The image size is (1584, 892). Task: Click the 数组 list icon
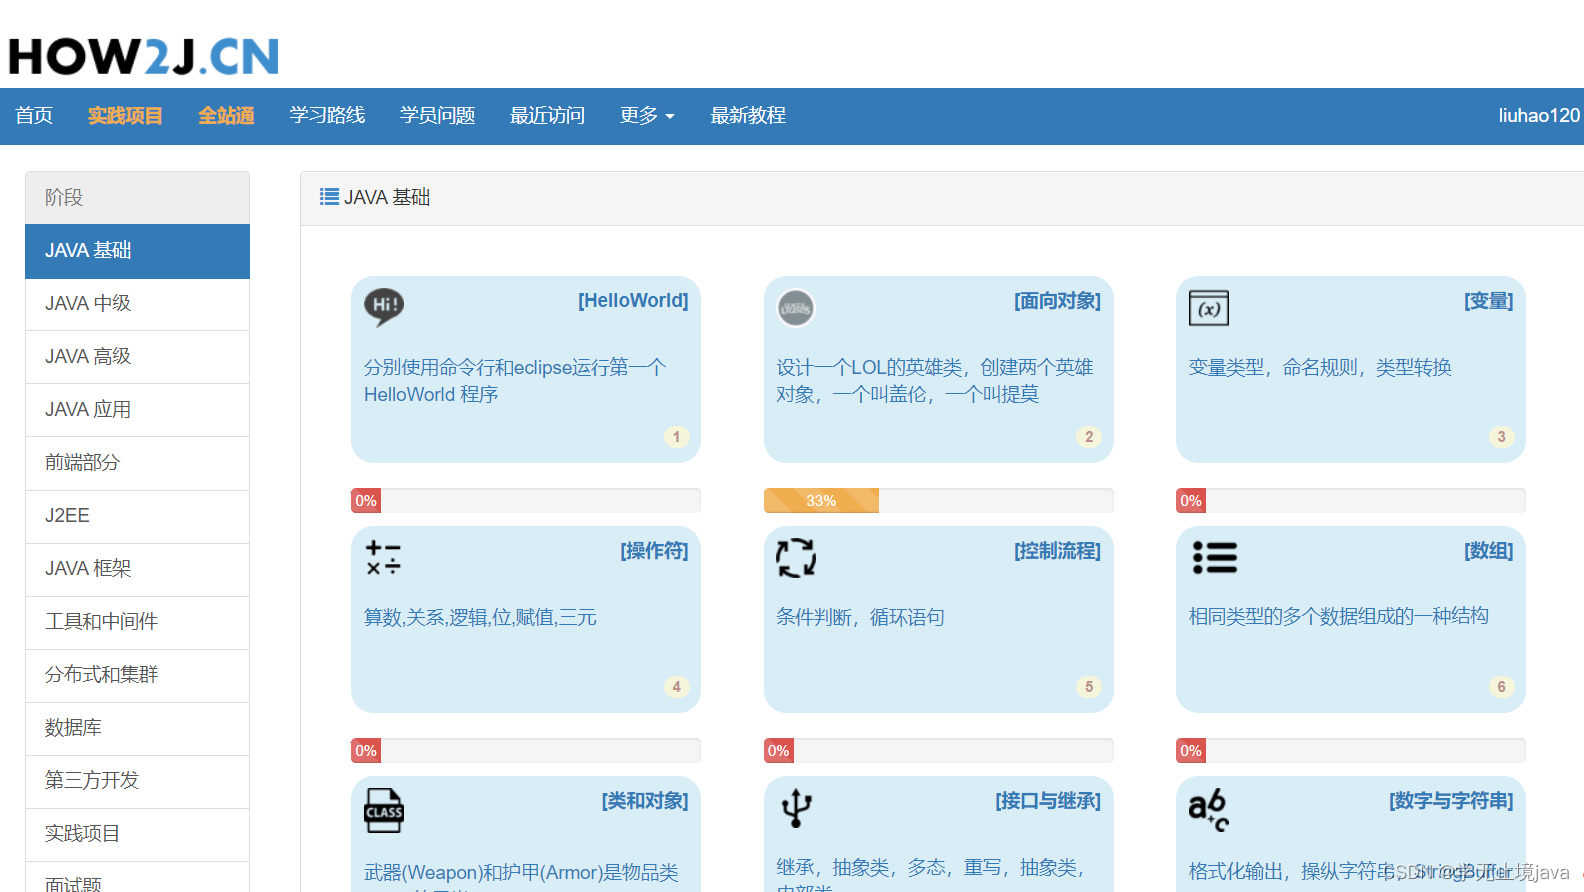pos(1215,557)
